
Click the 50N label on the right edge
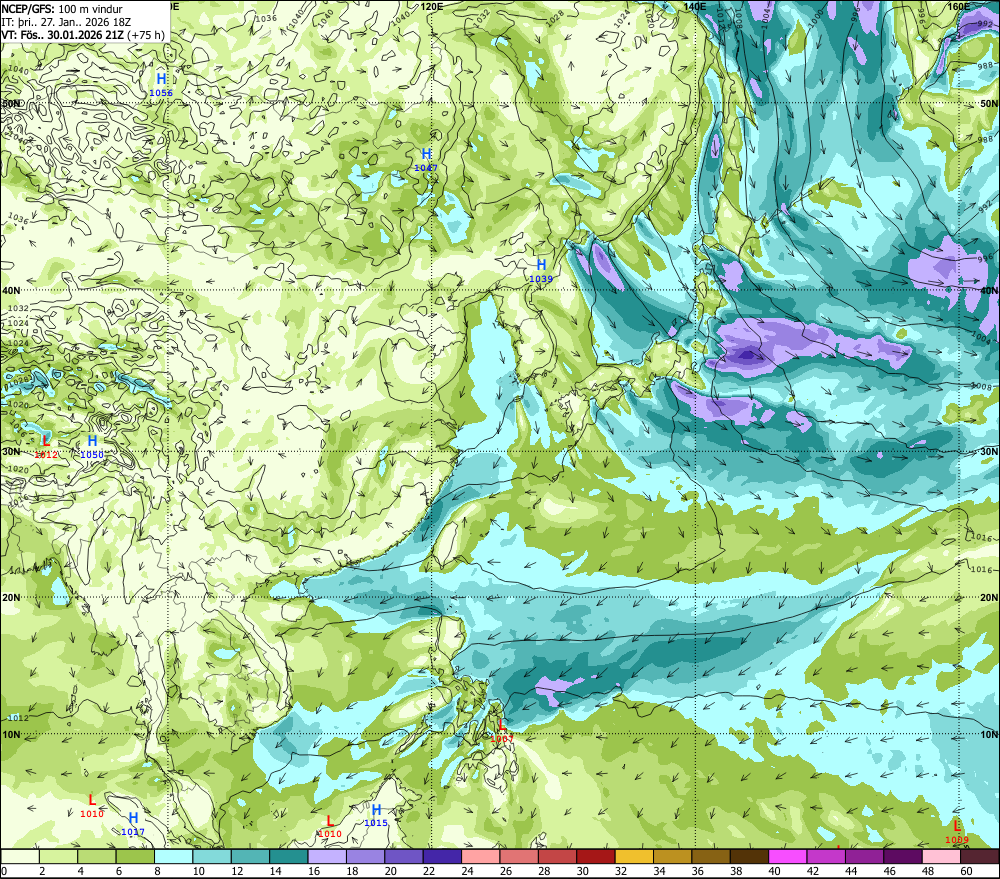tap(989, 103)
